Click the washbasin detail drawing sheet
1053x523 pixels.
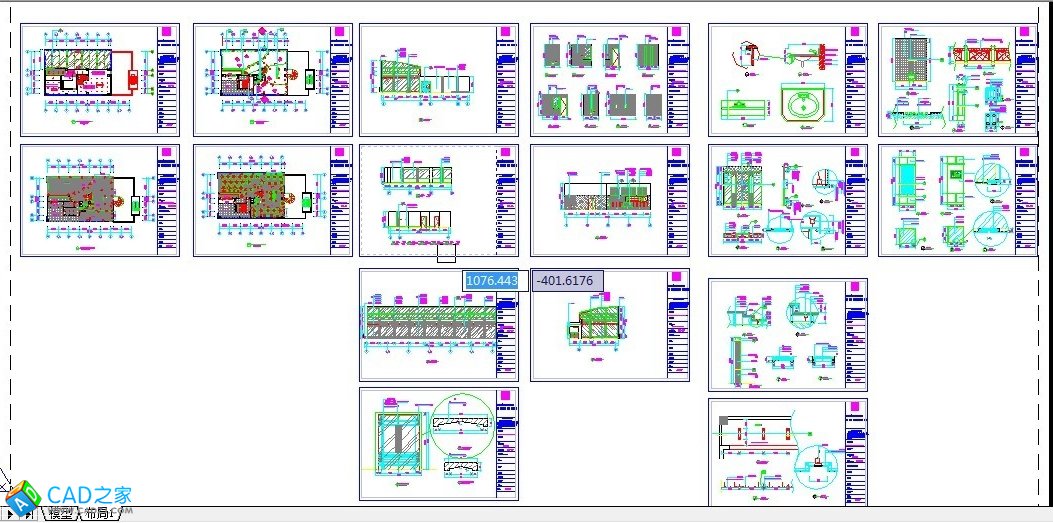tap(787, 80)
